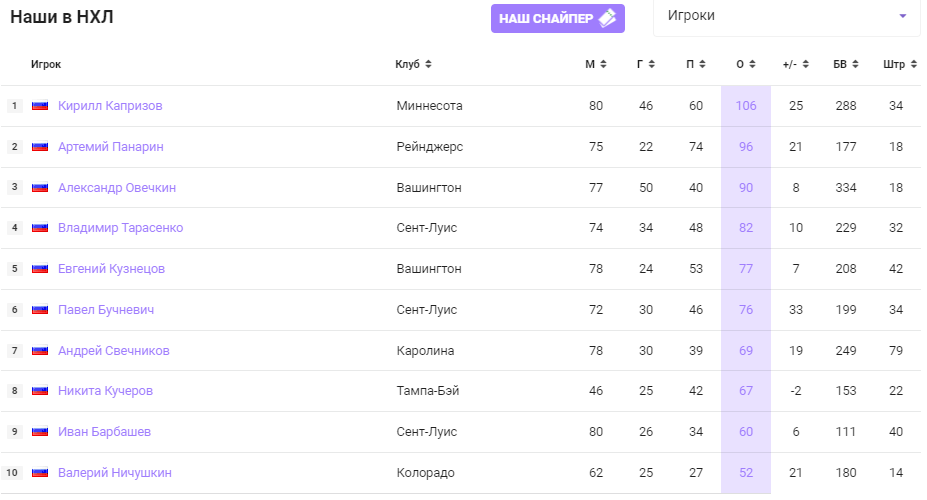Click the flag icon beside Никита Кучеров
927x500 pixels.
40,391
